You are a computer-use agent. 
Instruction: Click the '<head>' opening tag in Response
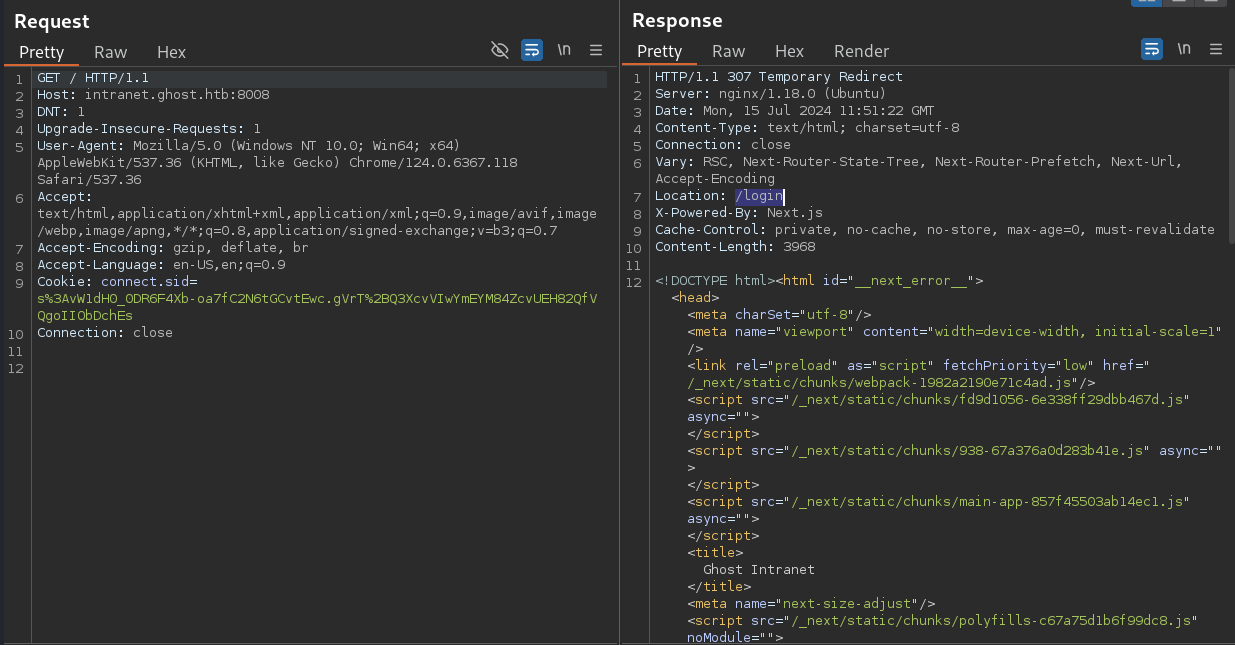pos(695,298)
